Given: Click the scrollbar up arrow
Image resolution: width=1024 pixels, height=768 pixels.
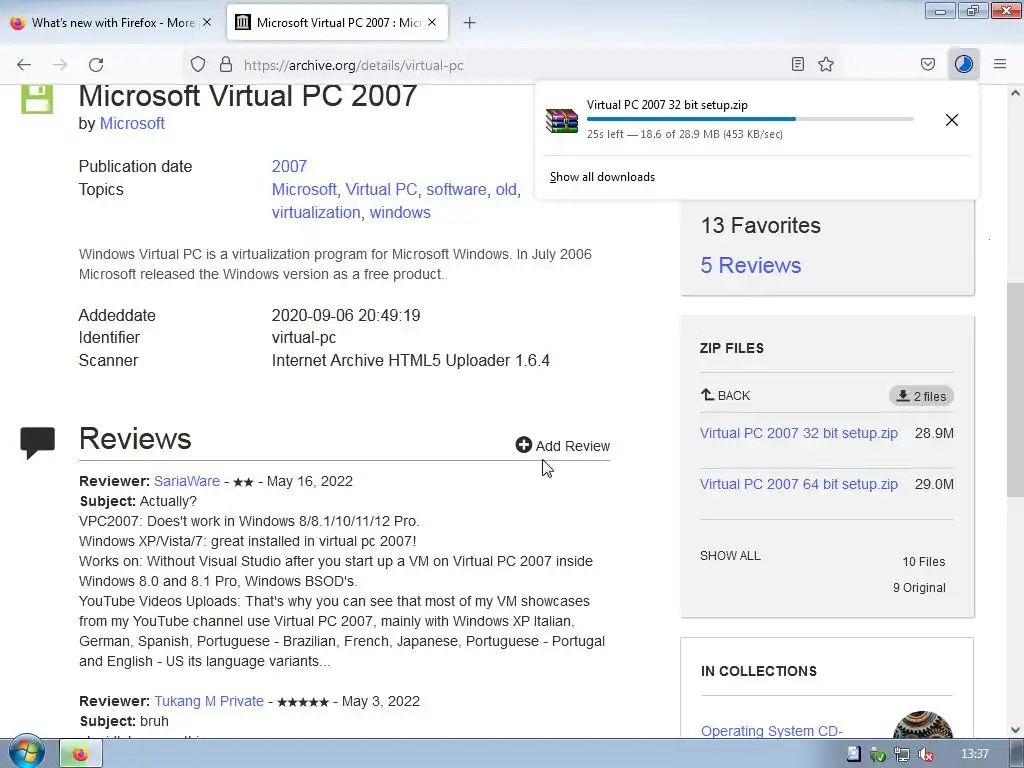Looking at the screenshot, I should (x=1015, y=93).
